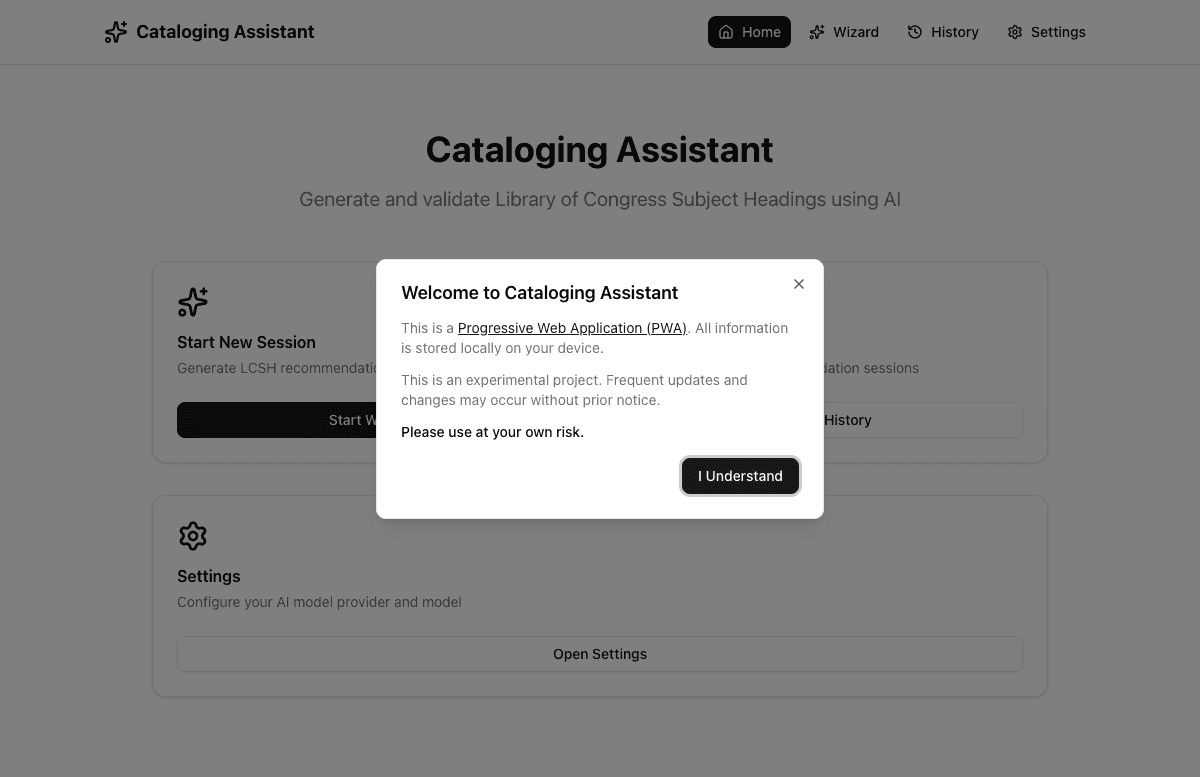Select the house icon in the Home tab
Image resolution: width=1200 pixels, height=777 pixels.
tap(725, 32)
